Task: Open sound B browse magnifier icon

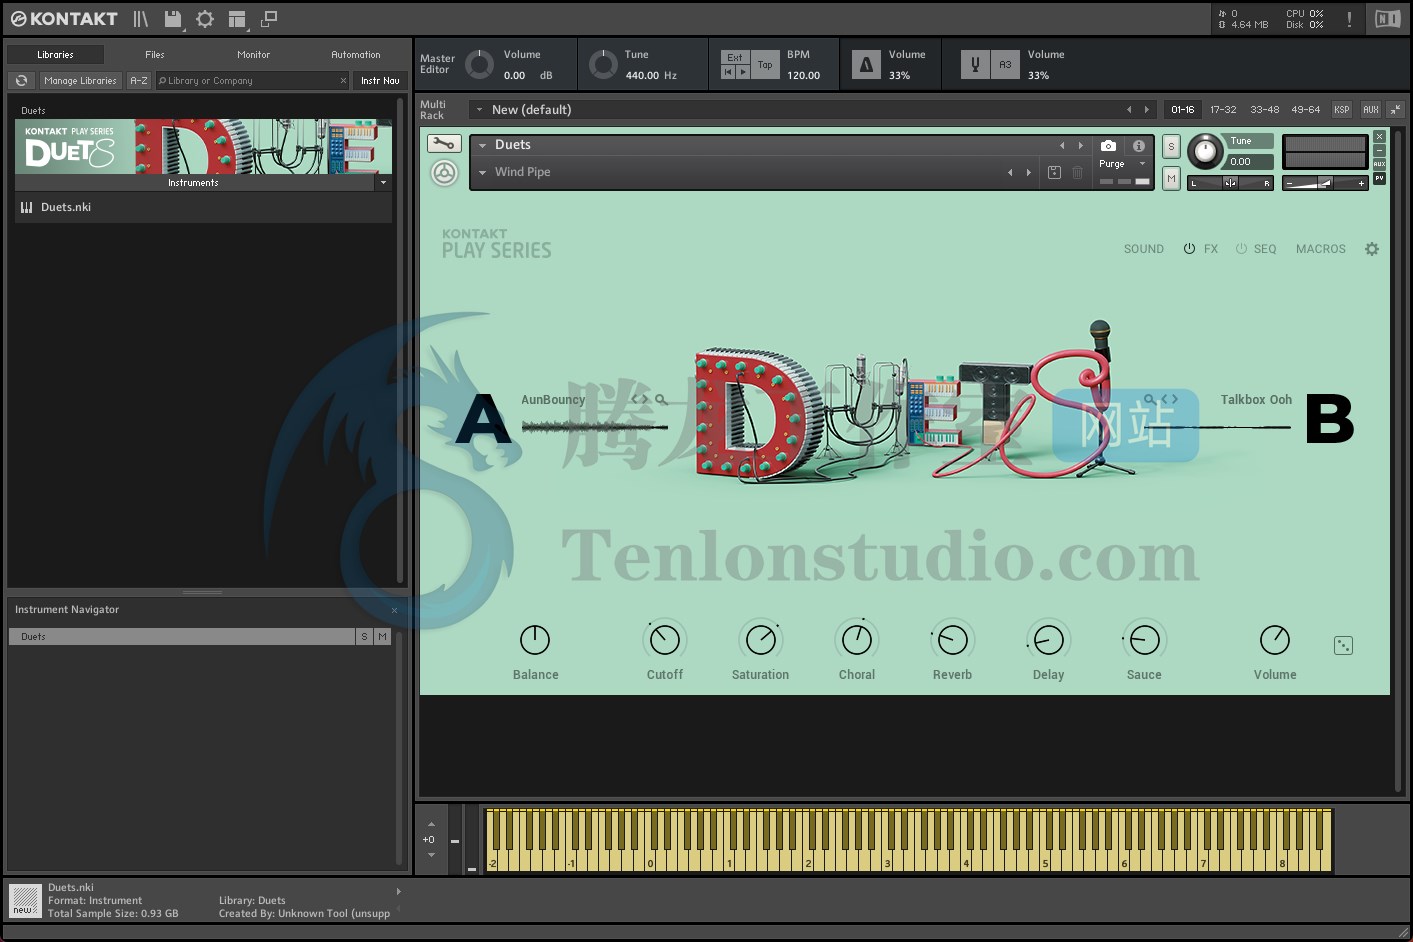Action: [1150, 400]
